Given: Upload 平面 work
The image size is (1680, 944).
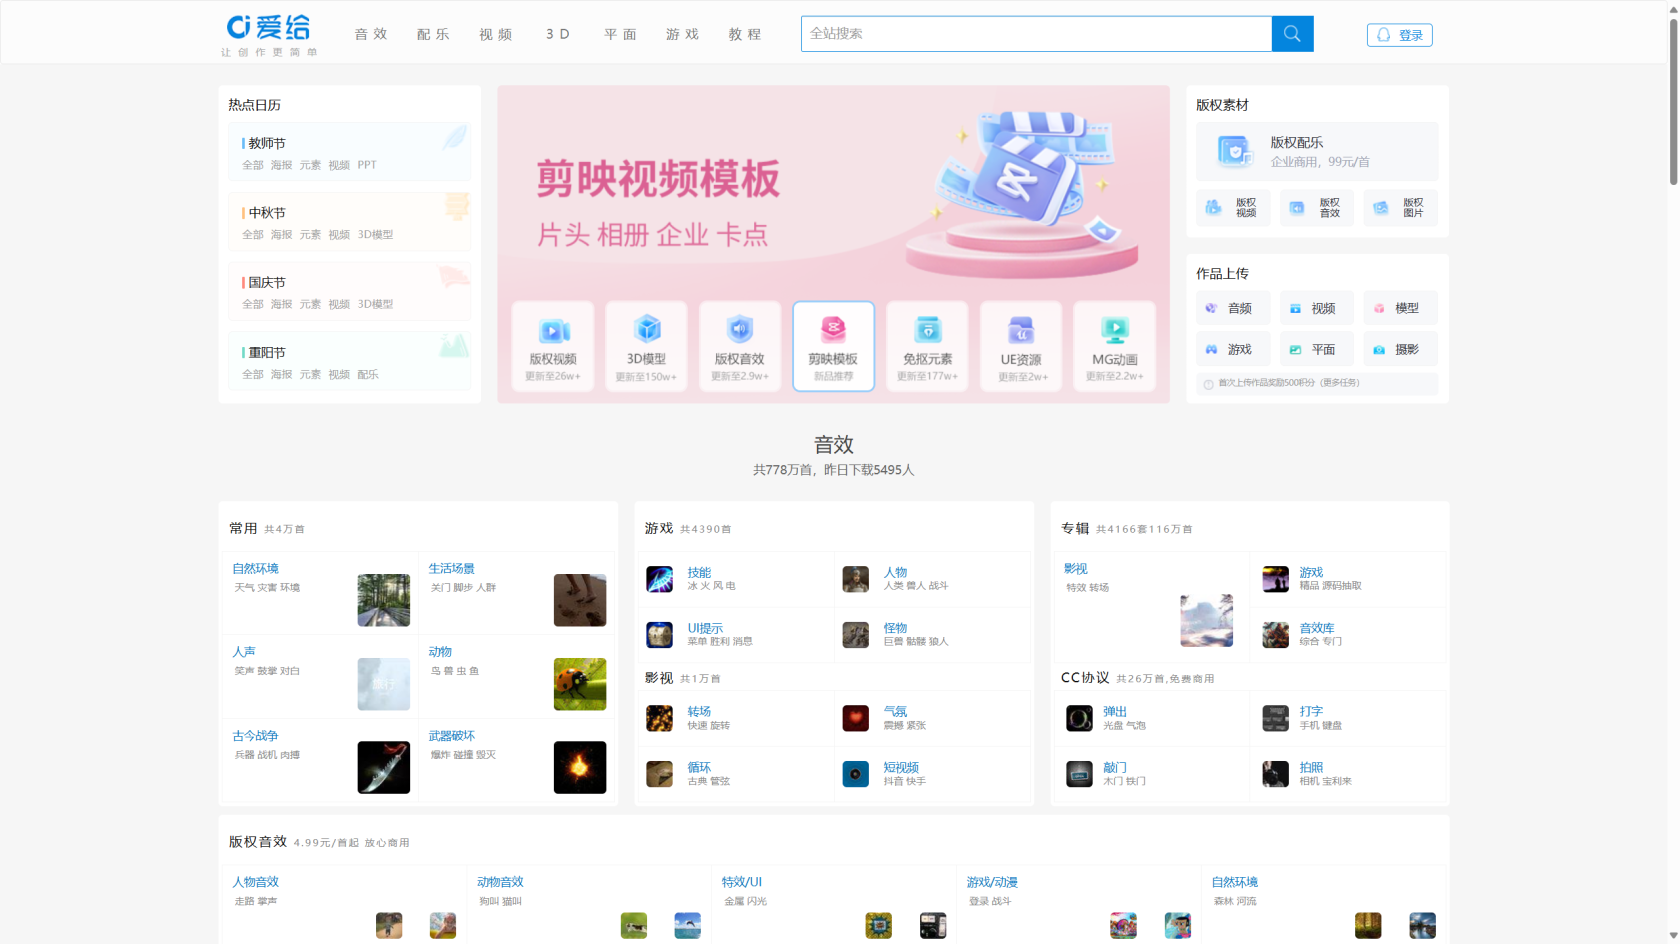Looking at the screenshot, I should (1317, 349).
